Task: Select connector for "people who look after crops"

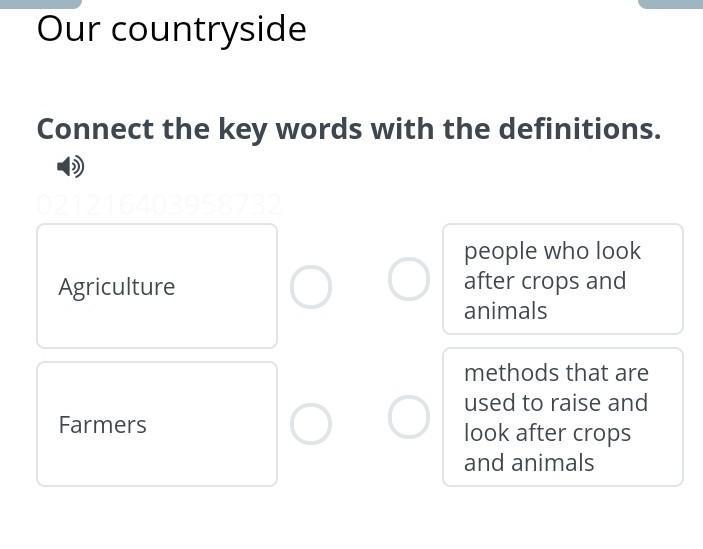Action: click(x=409, y=279)
